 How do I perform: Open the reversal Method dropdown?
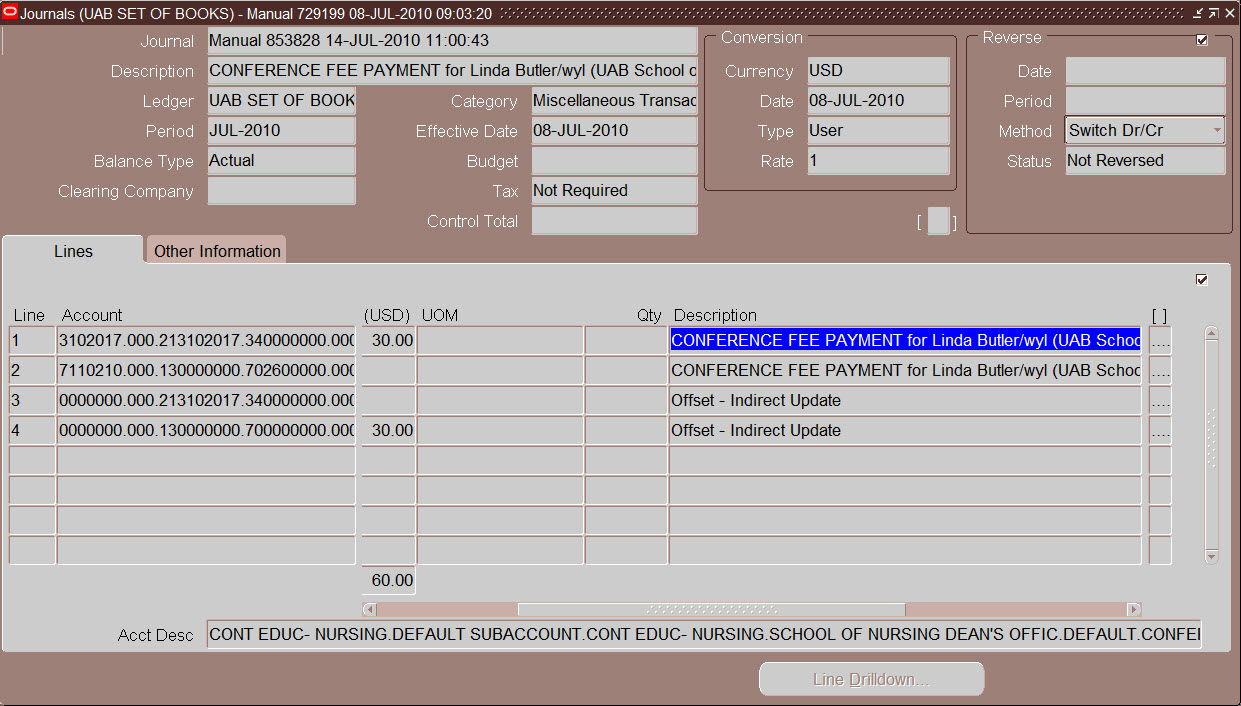coord(1217,131)
